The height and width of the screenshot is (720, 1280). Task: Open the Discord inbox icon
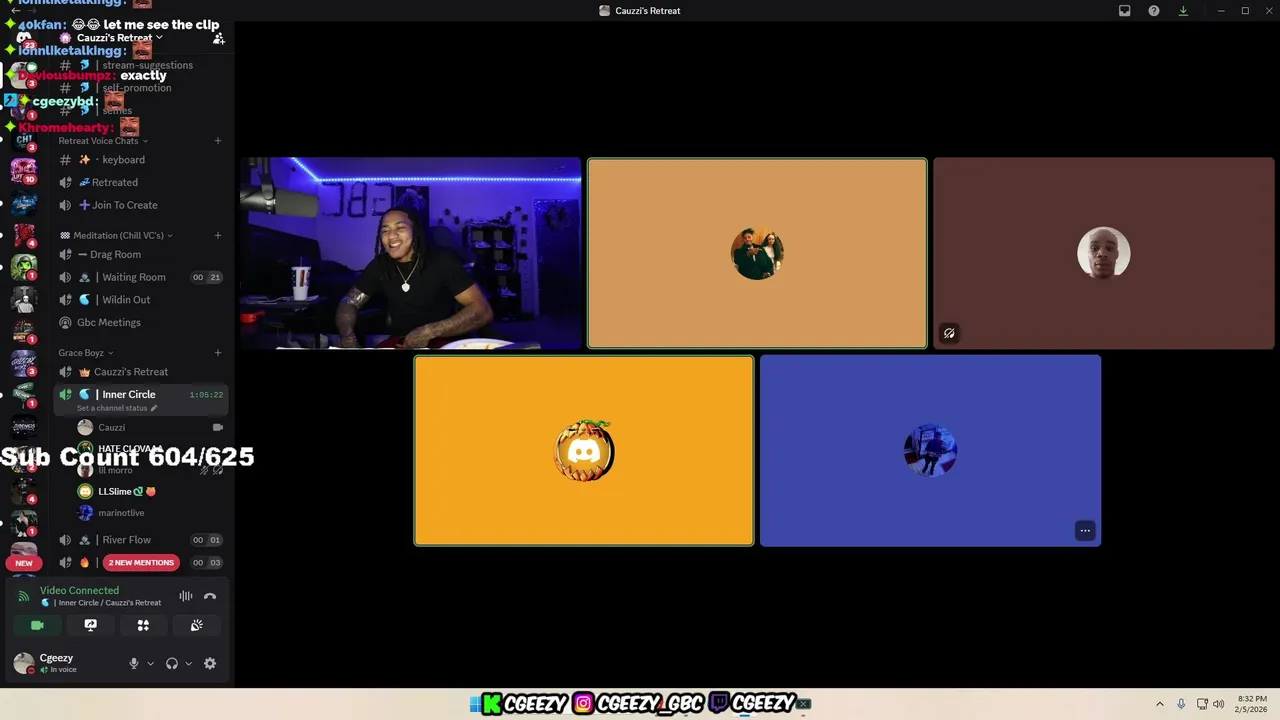click(x=1125, y=11)
